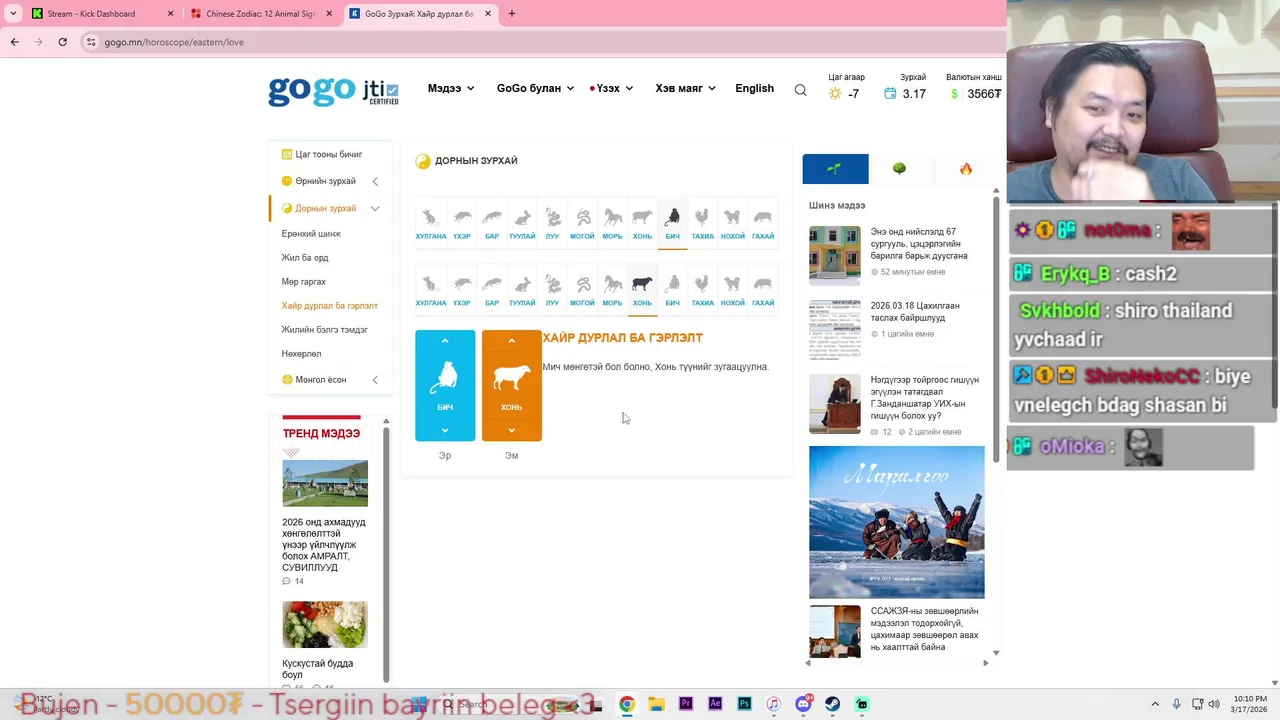Open Ерөнхий шинж sidebar item

[311, 233]
